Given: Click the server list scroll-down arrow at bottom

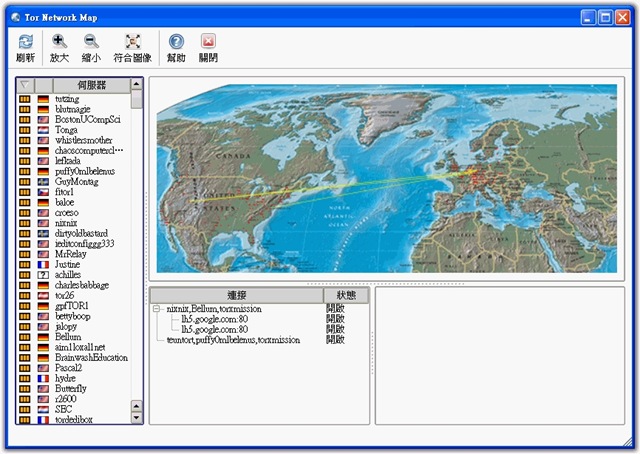Looking at the screenshot, I should (137, 418).
